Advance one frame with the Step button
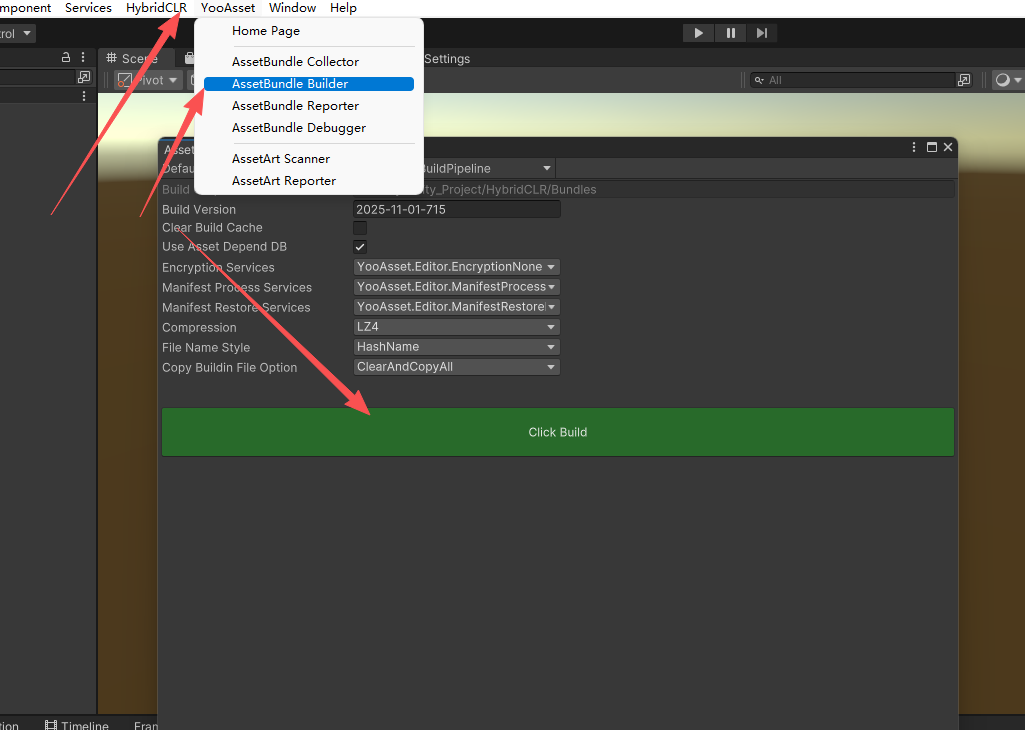 click(x=762, y=33)
